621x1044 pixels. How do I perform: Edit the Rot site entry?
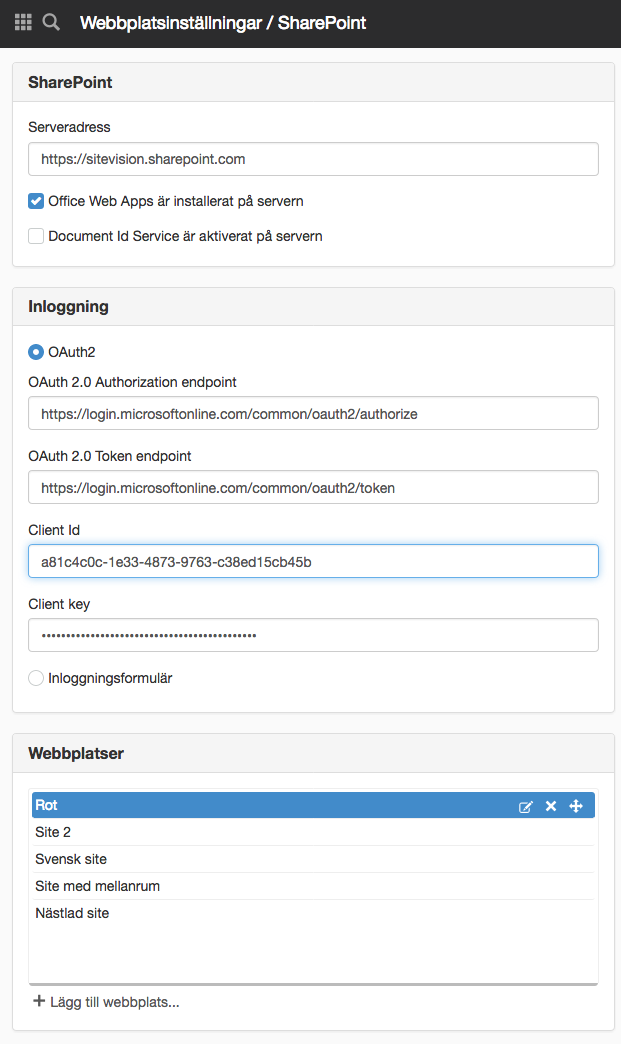tap(526, 806)
